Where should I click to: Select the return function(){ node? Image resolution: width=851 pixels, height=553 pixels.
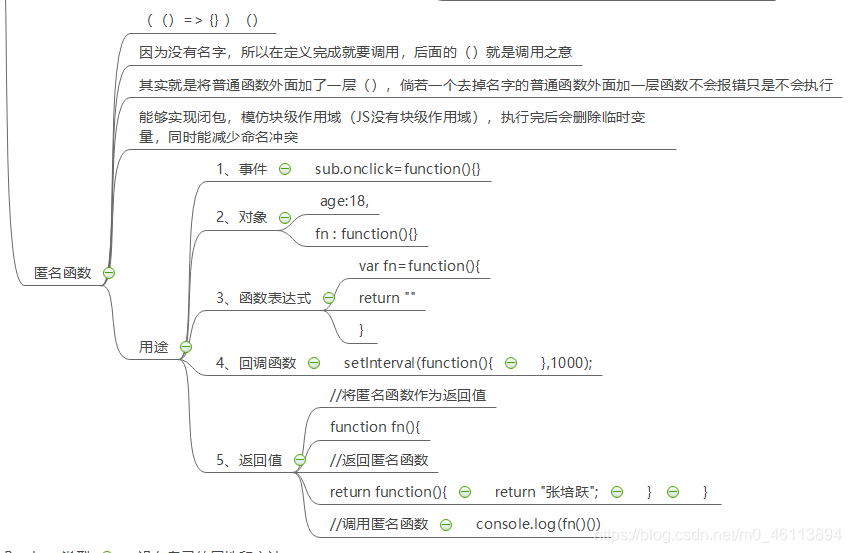point(389,492)
